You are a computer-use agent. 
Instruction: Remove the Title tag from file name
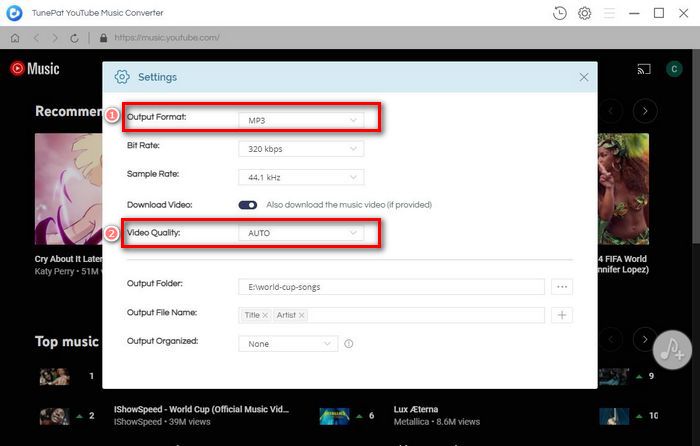tap(265, 315)
